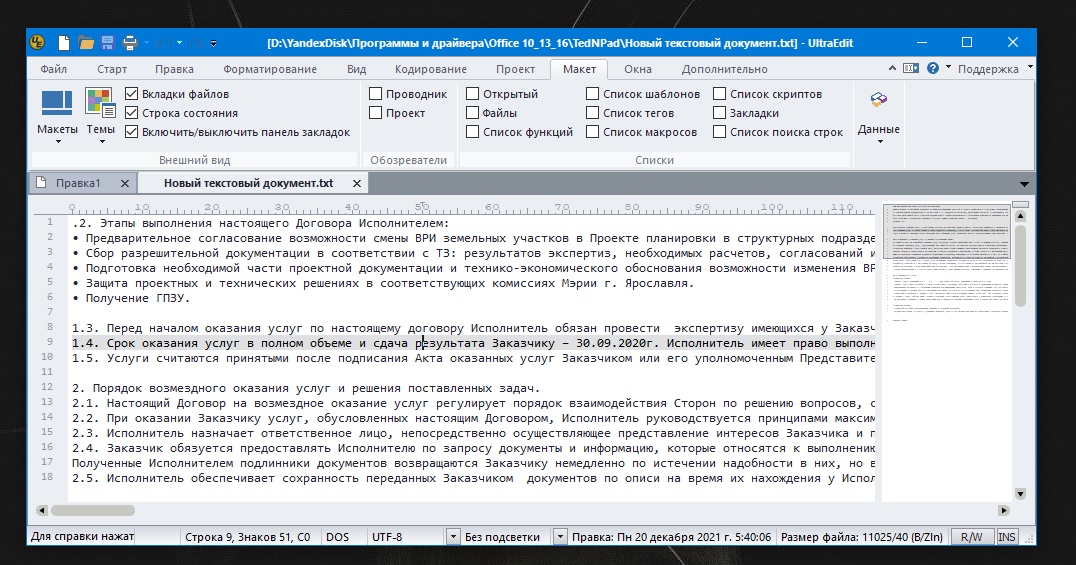Open the undo history dropdown arrow

(x=179, y=43)
